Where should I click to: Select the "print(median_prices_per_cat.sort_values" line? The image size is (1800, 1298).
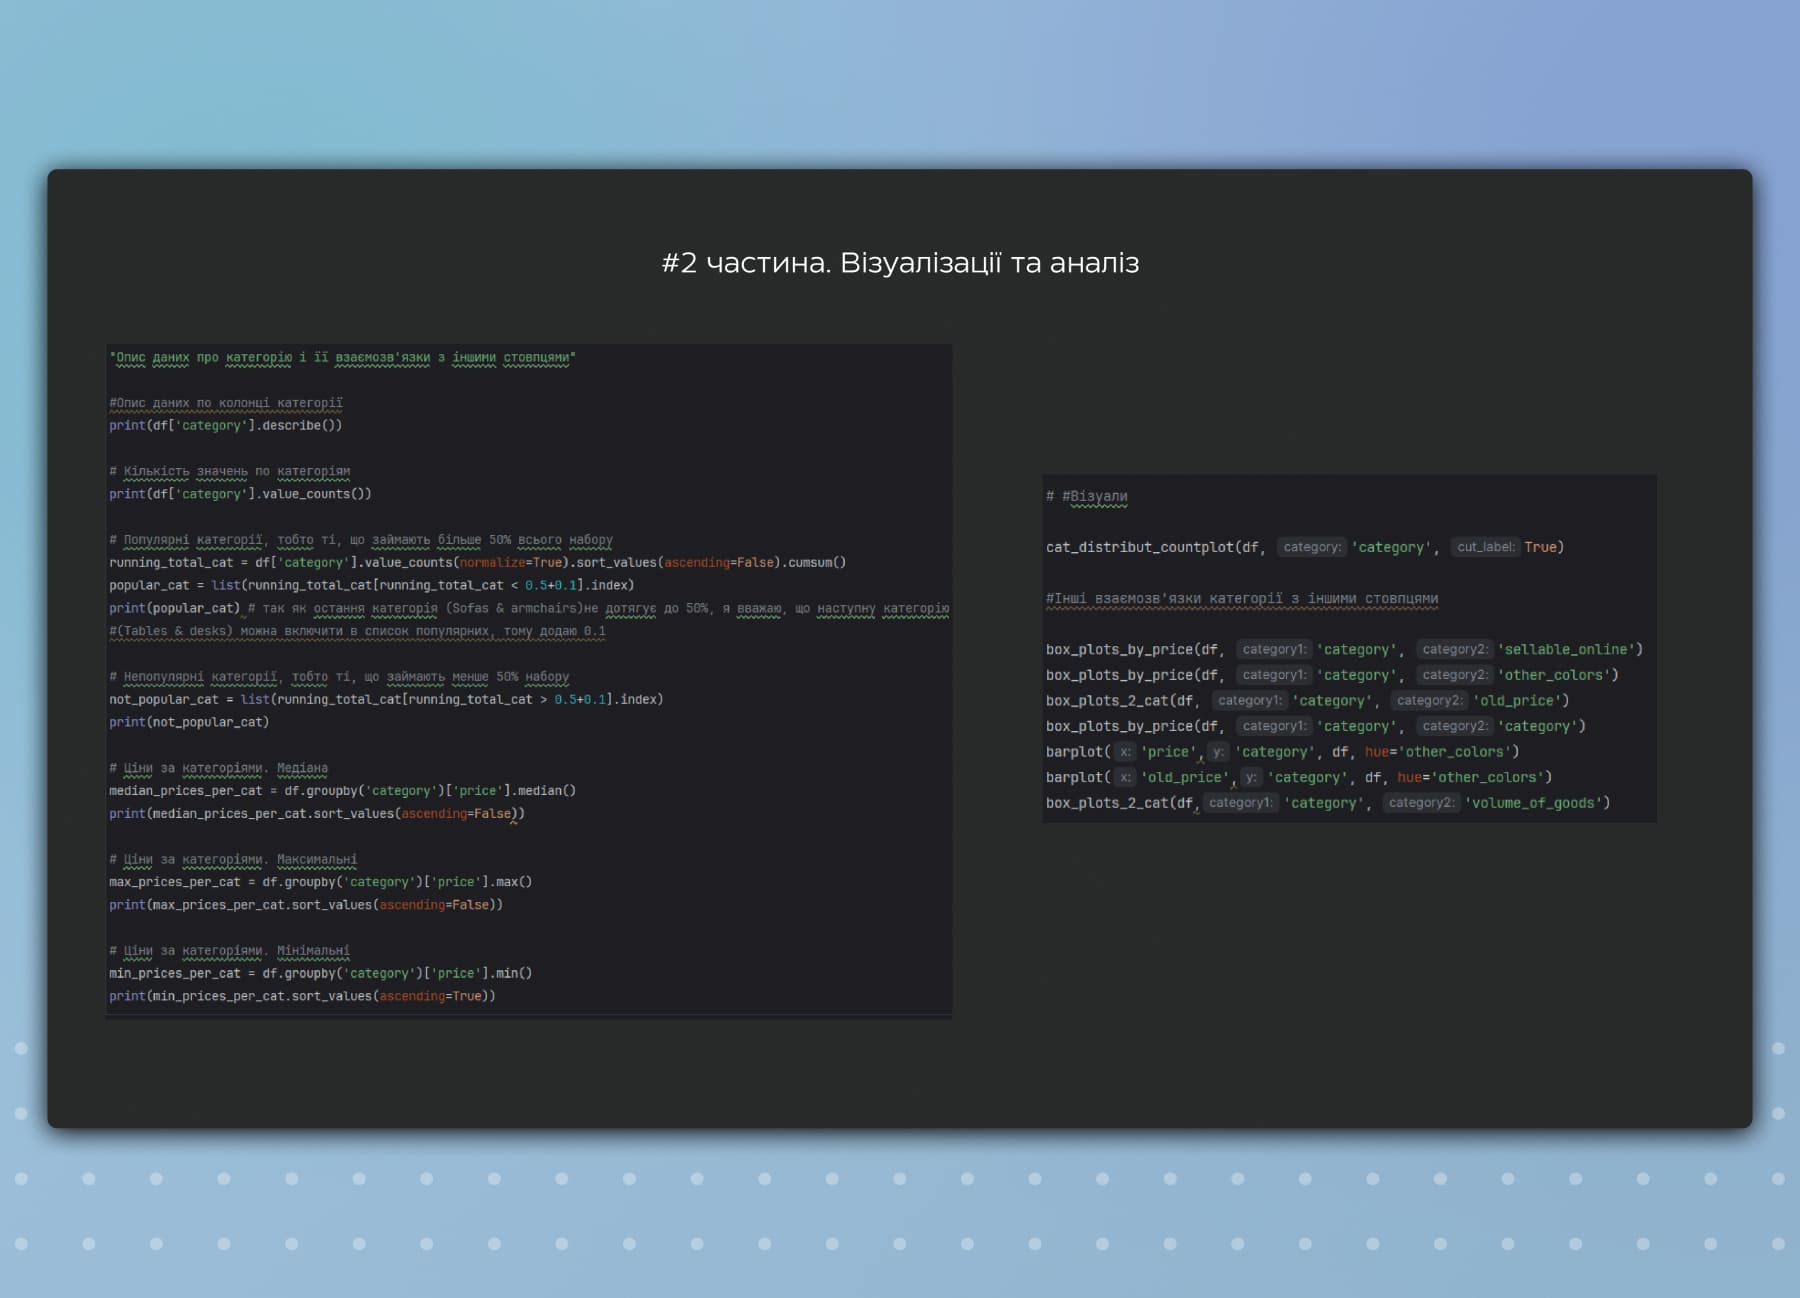317,814
